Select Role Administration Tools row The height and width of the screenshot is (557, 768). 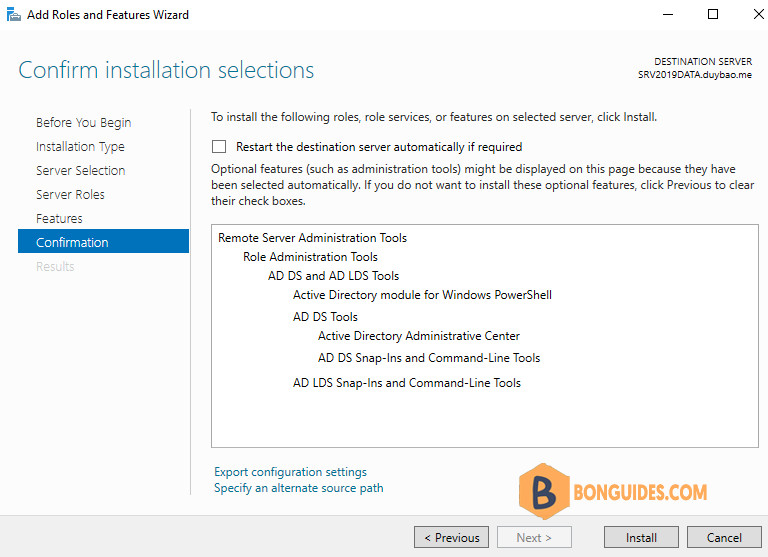click(311, 257)
